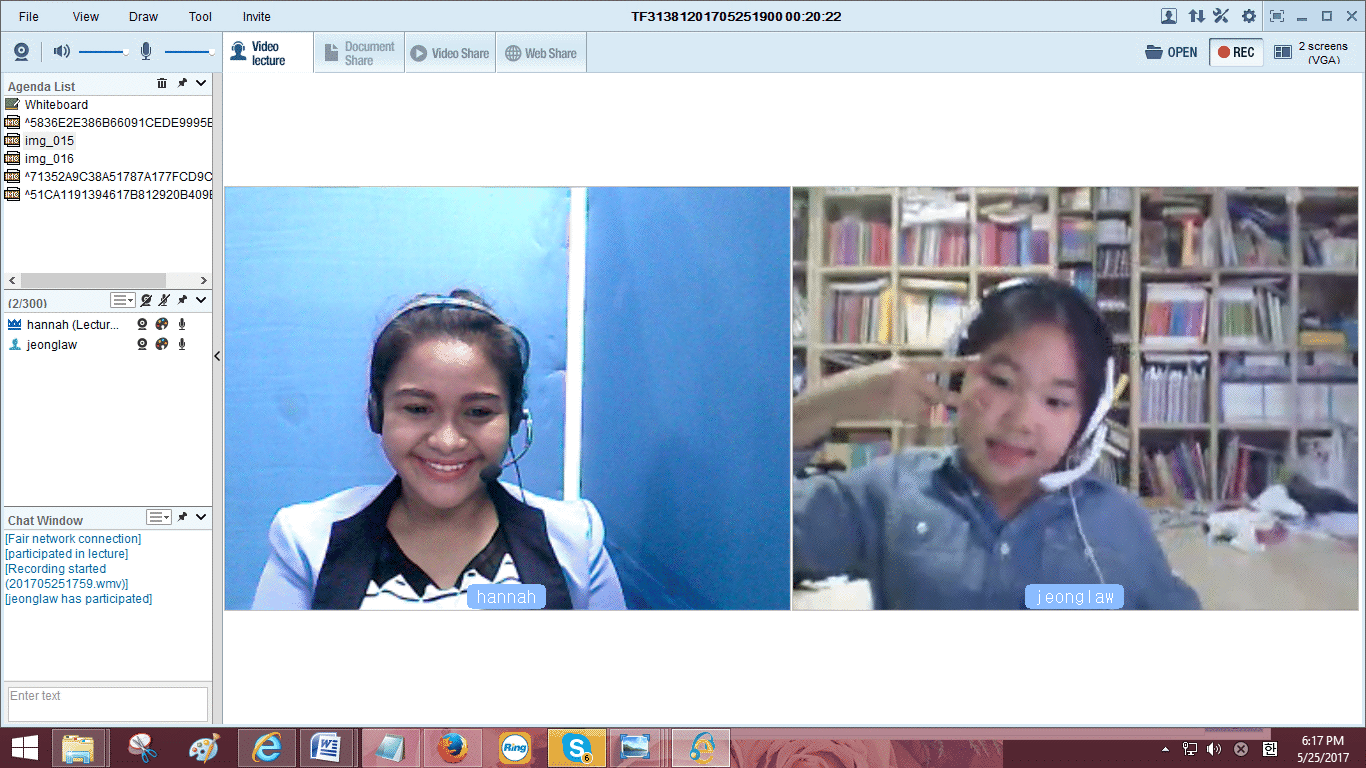Viewport: 1366px width, 768px height.
Task: Disable all participants' cameras in the list header
Action: 146,300
